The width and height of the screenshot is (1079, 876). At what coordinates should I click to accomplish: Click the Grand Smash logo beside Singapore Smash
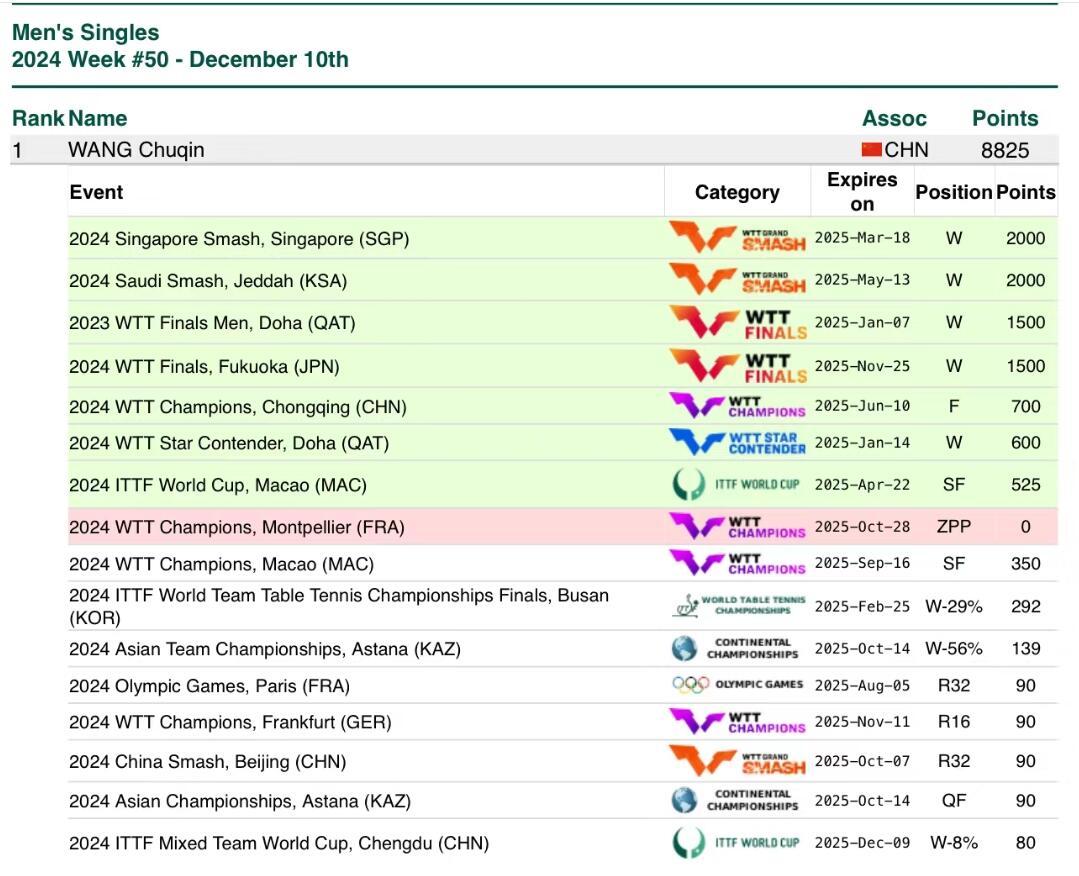[737, 238]
